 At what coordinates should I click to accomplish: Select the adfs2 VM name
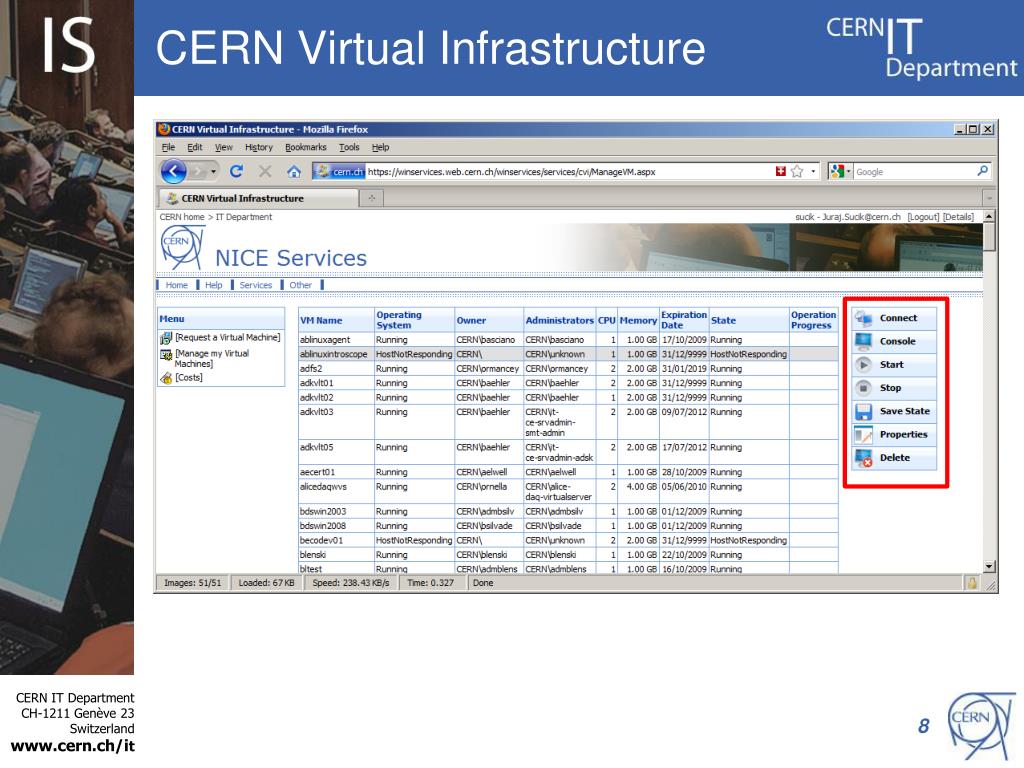(x=311, y=369)
